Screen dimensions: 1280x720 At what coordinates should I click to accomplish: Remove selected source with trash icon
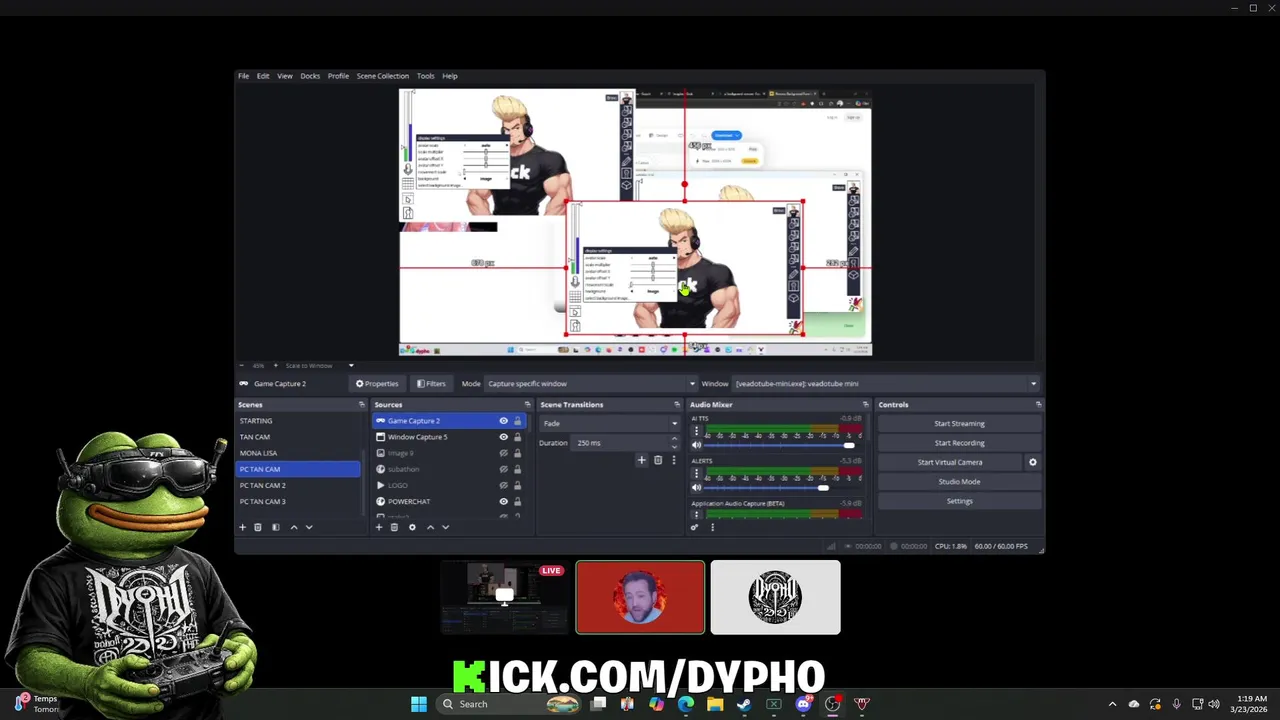point(394,527)
